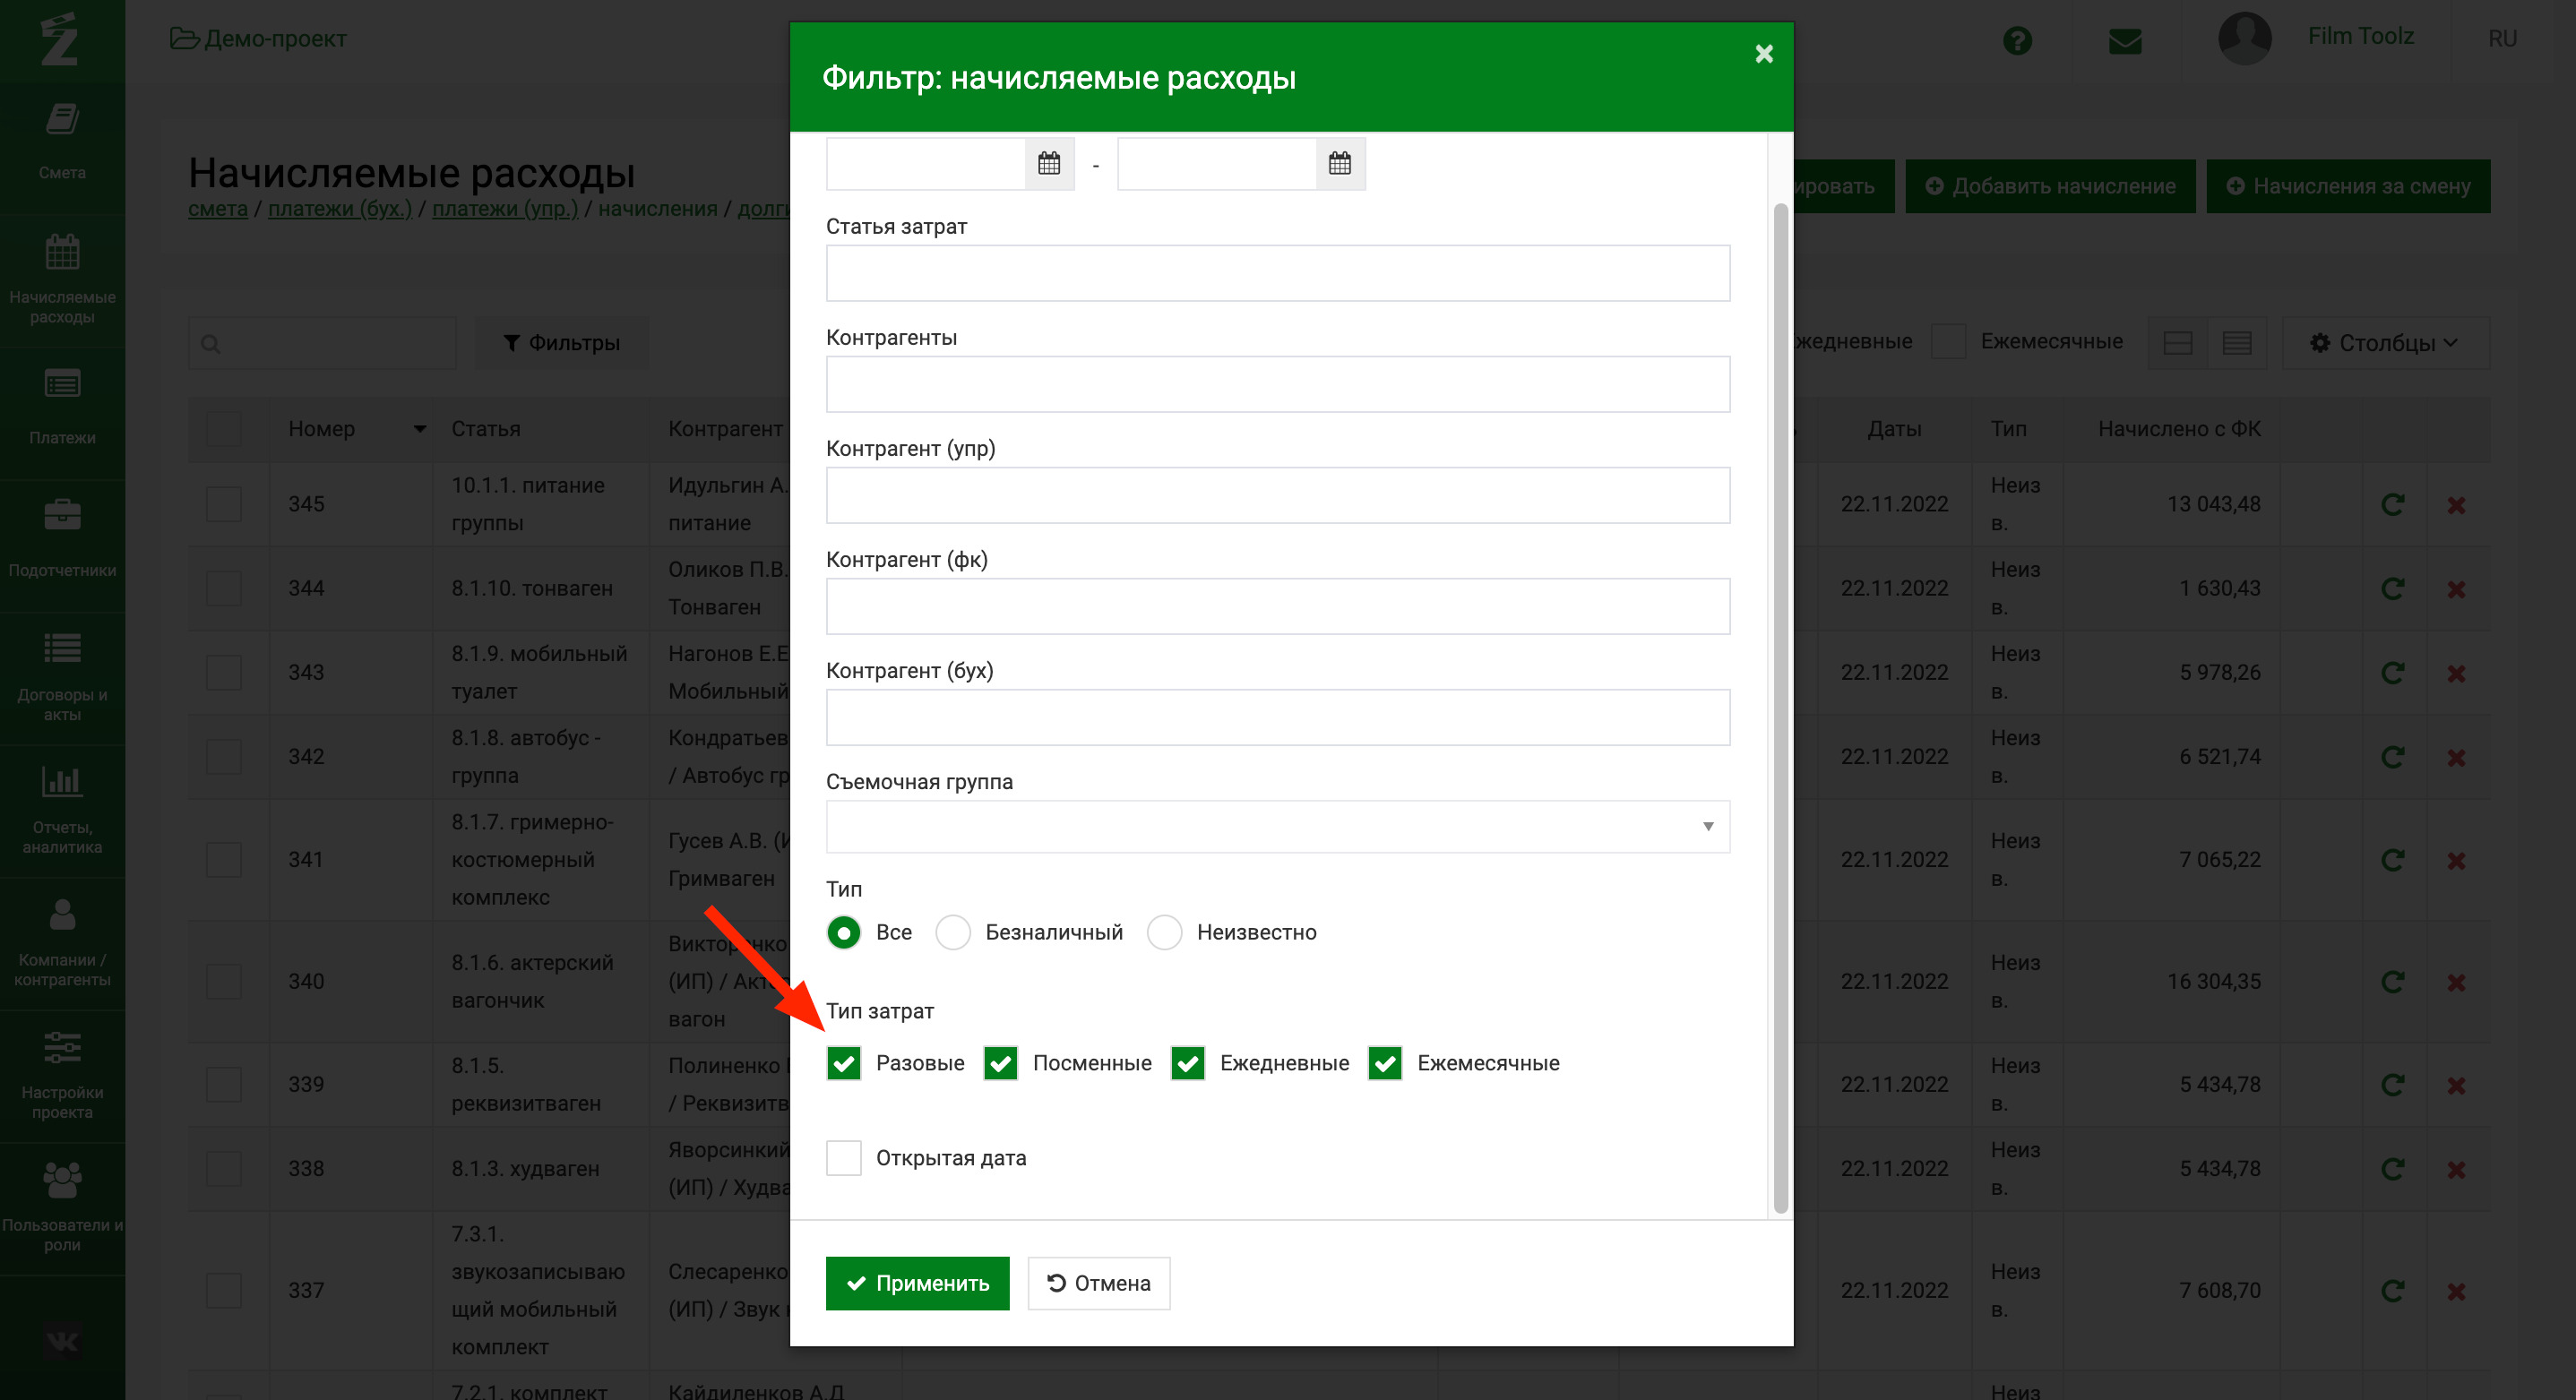This screenshot has height=1400, width=2576.
Task: Go to смета breadcrumb link
Action: [218, 208]
